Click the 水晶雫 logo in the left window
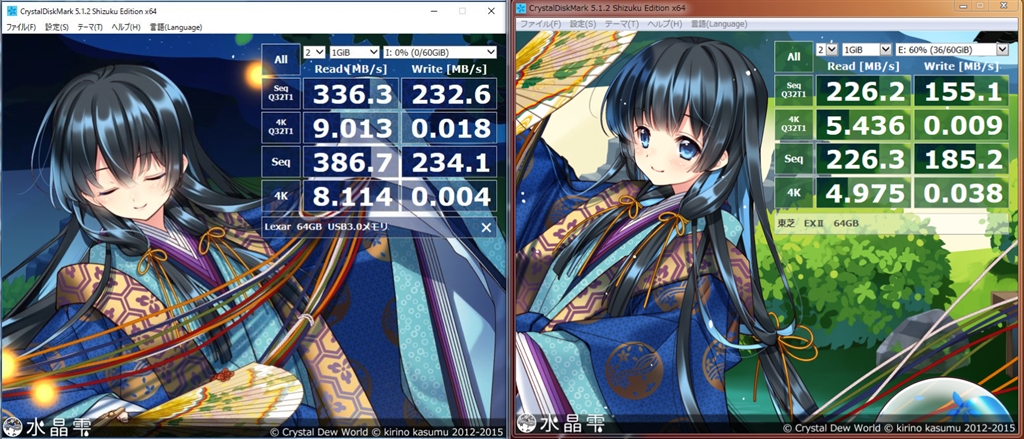The image size is (1024, 439). (46, 426)
